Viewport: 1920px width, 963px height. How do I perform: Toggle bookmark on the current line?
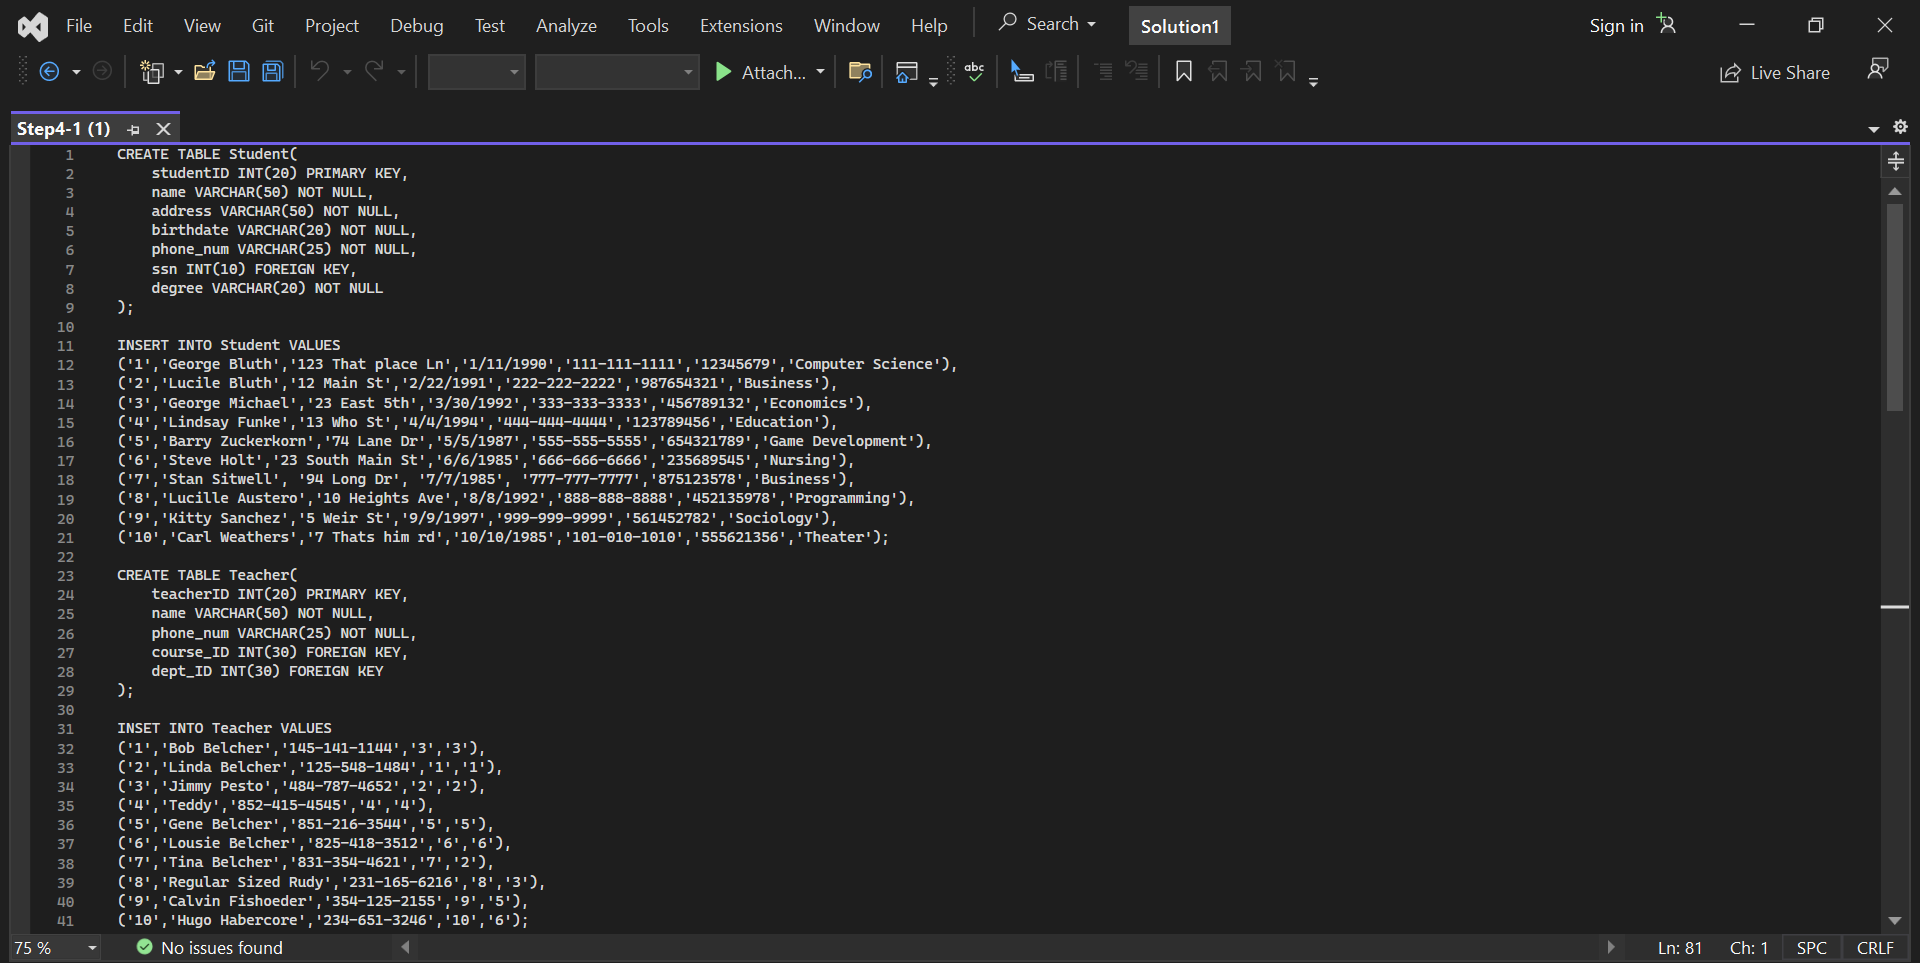pos(1183,72)
